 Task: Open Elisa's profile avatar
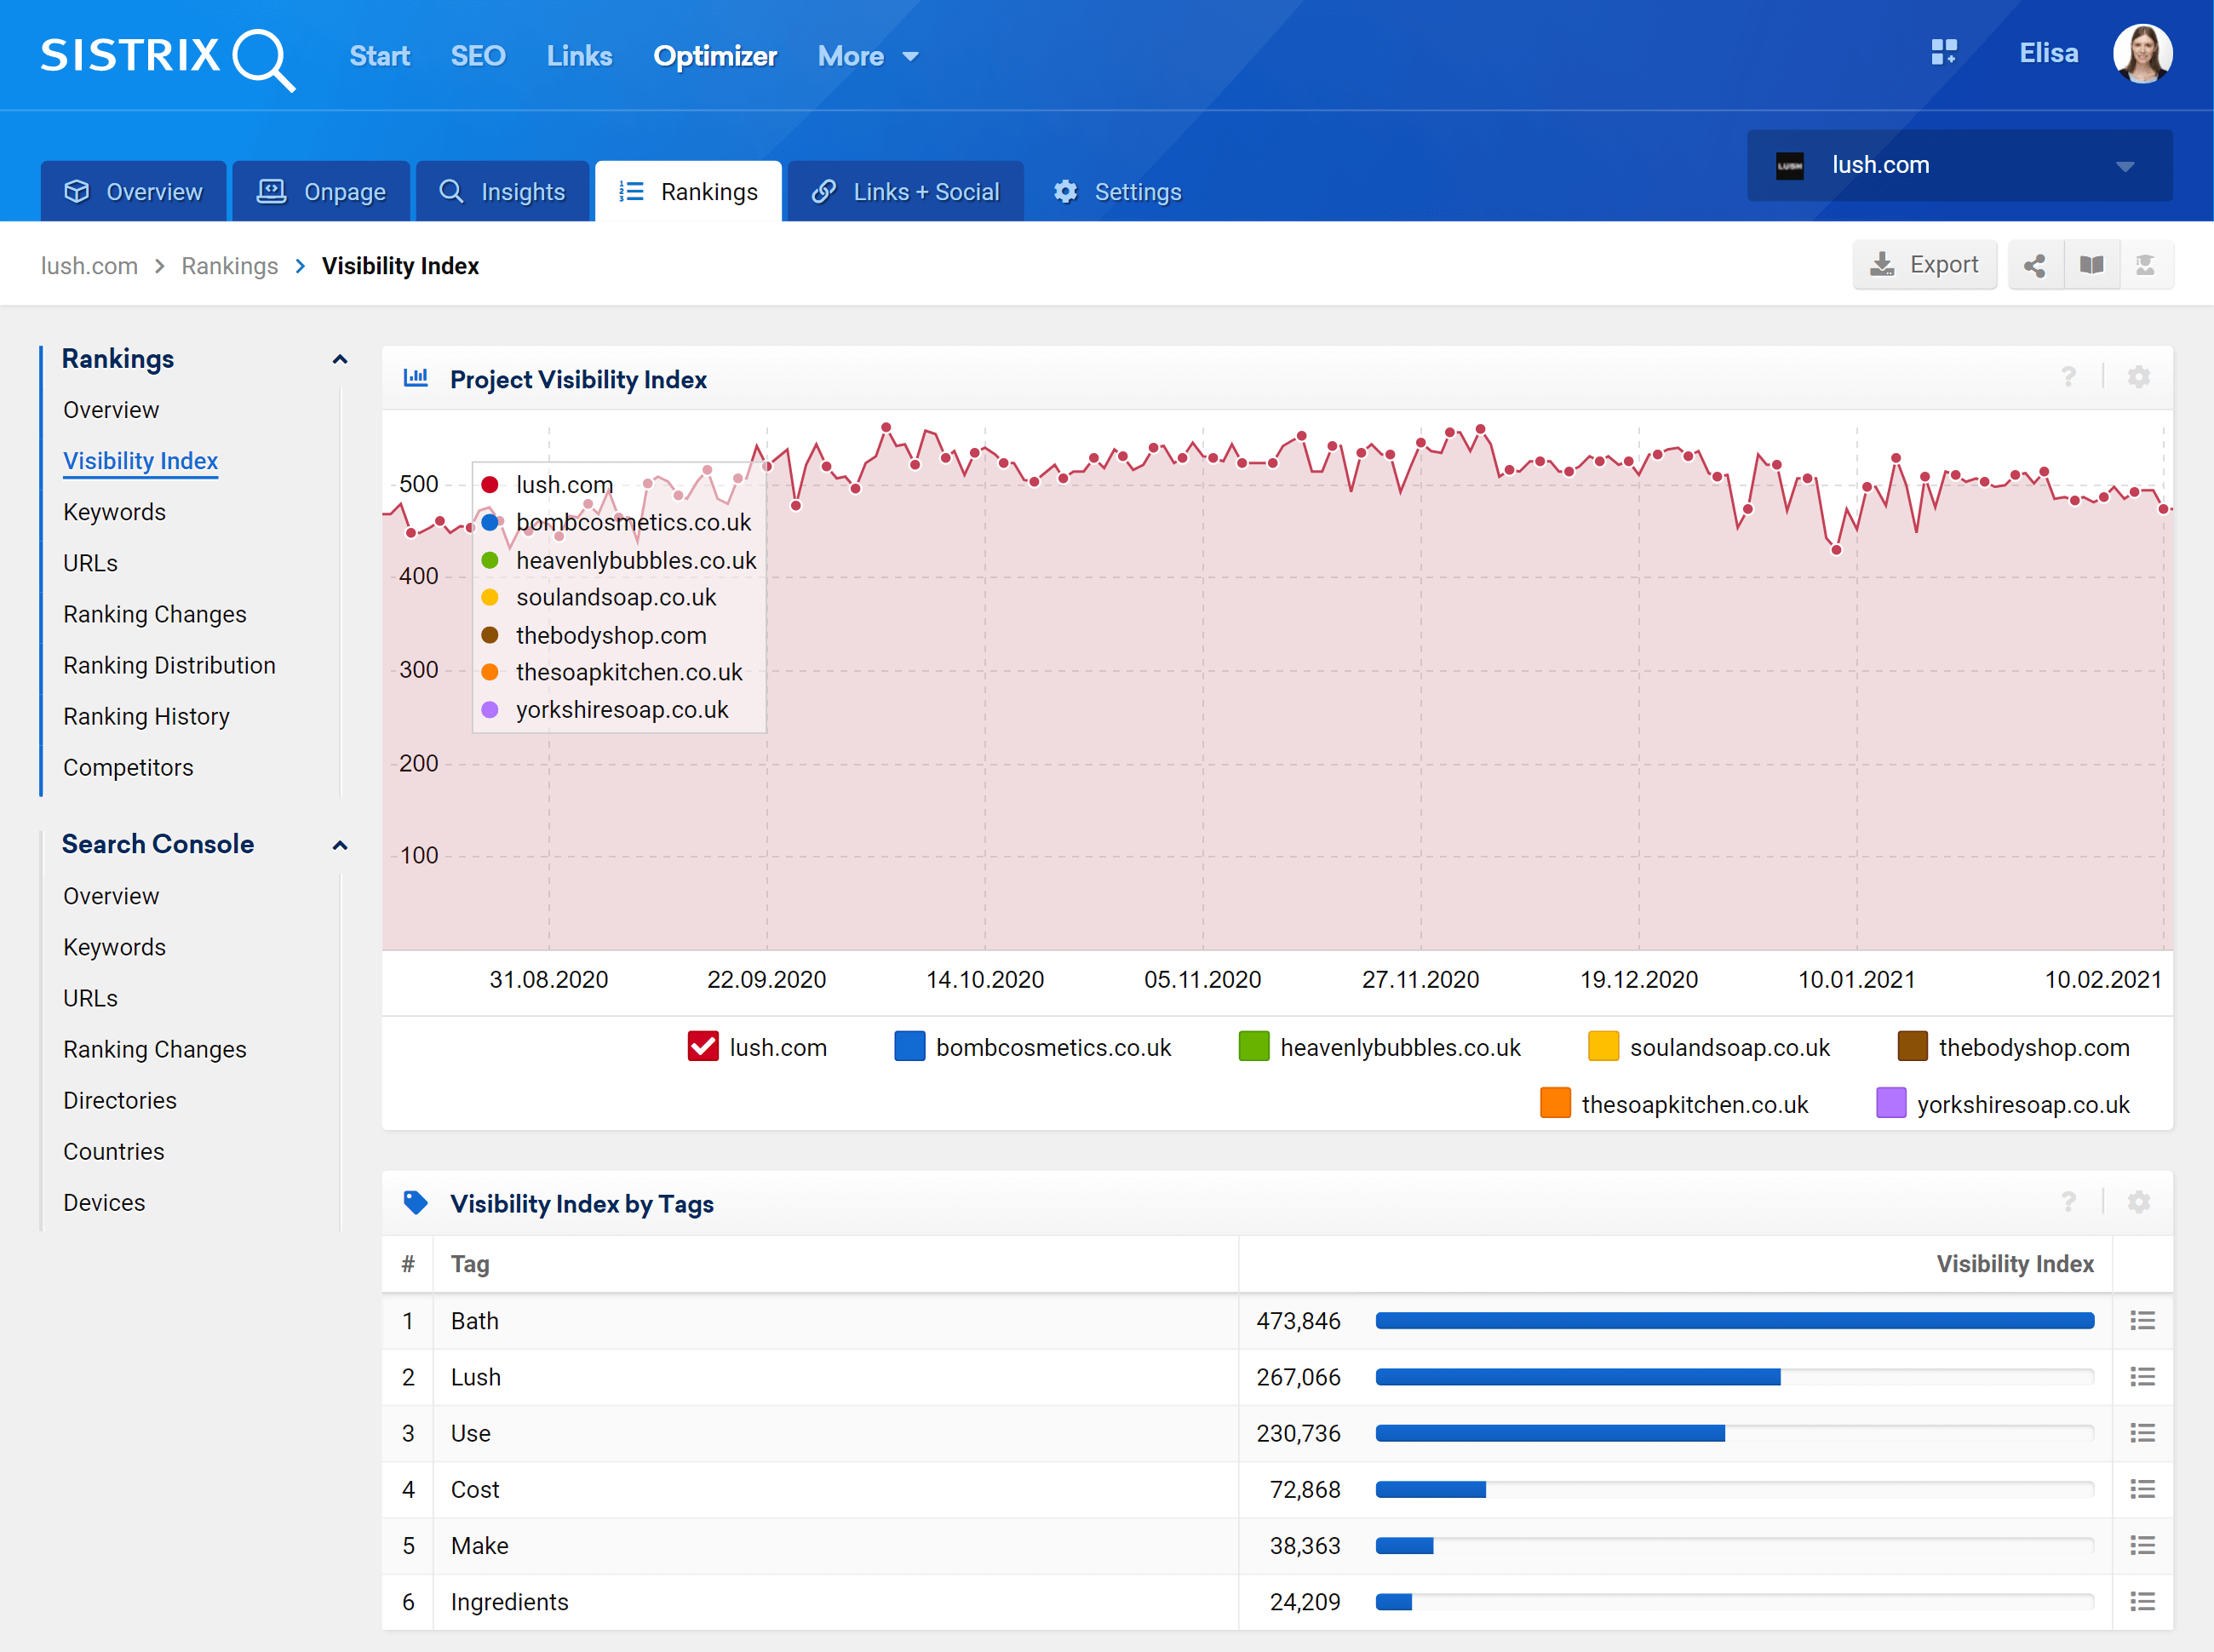2142,54
